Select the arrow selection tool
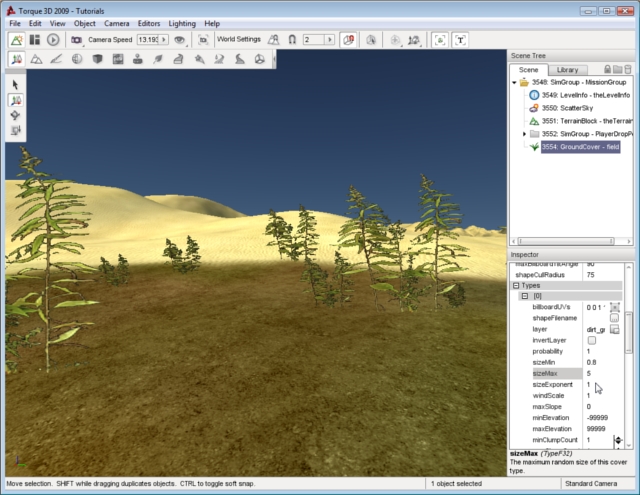 [16, 85]
